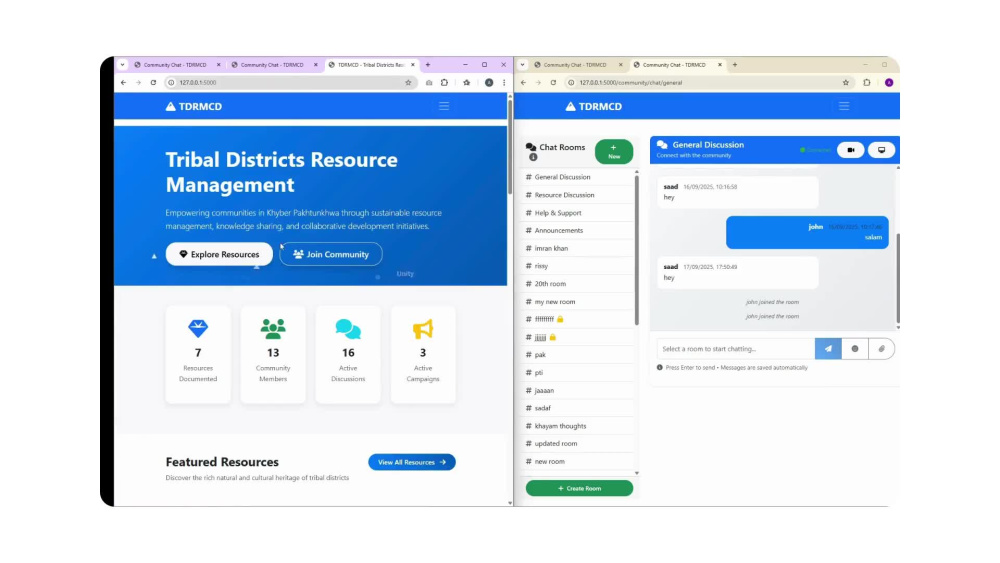Click the Join Community button
1000x563 pixels.
330,254
